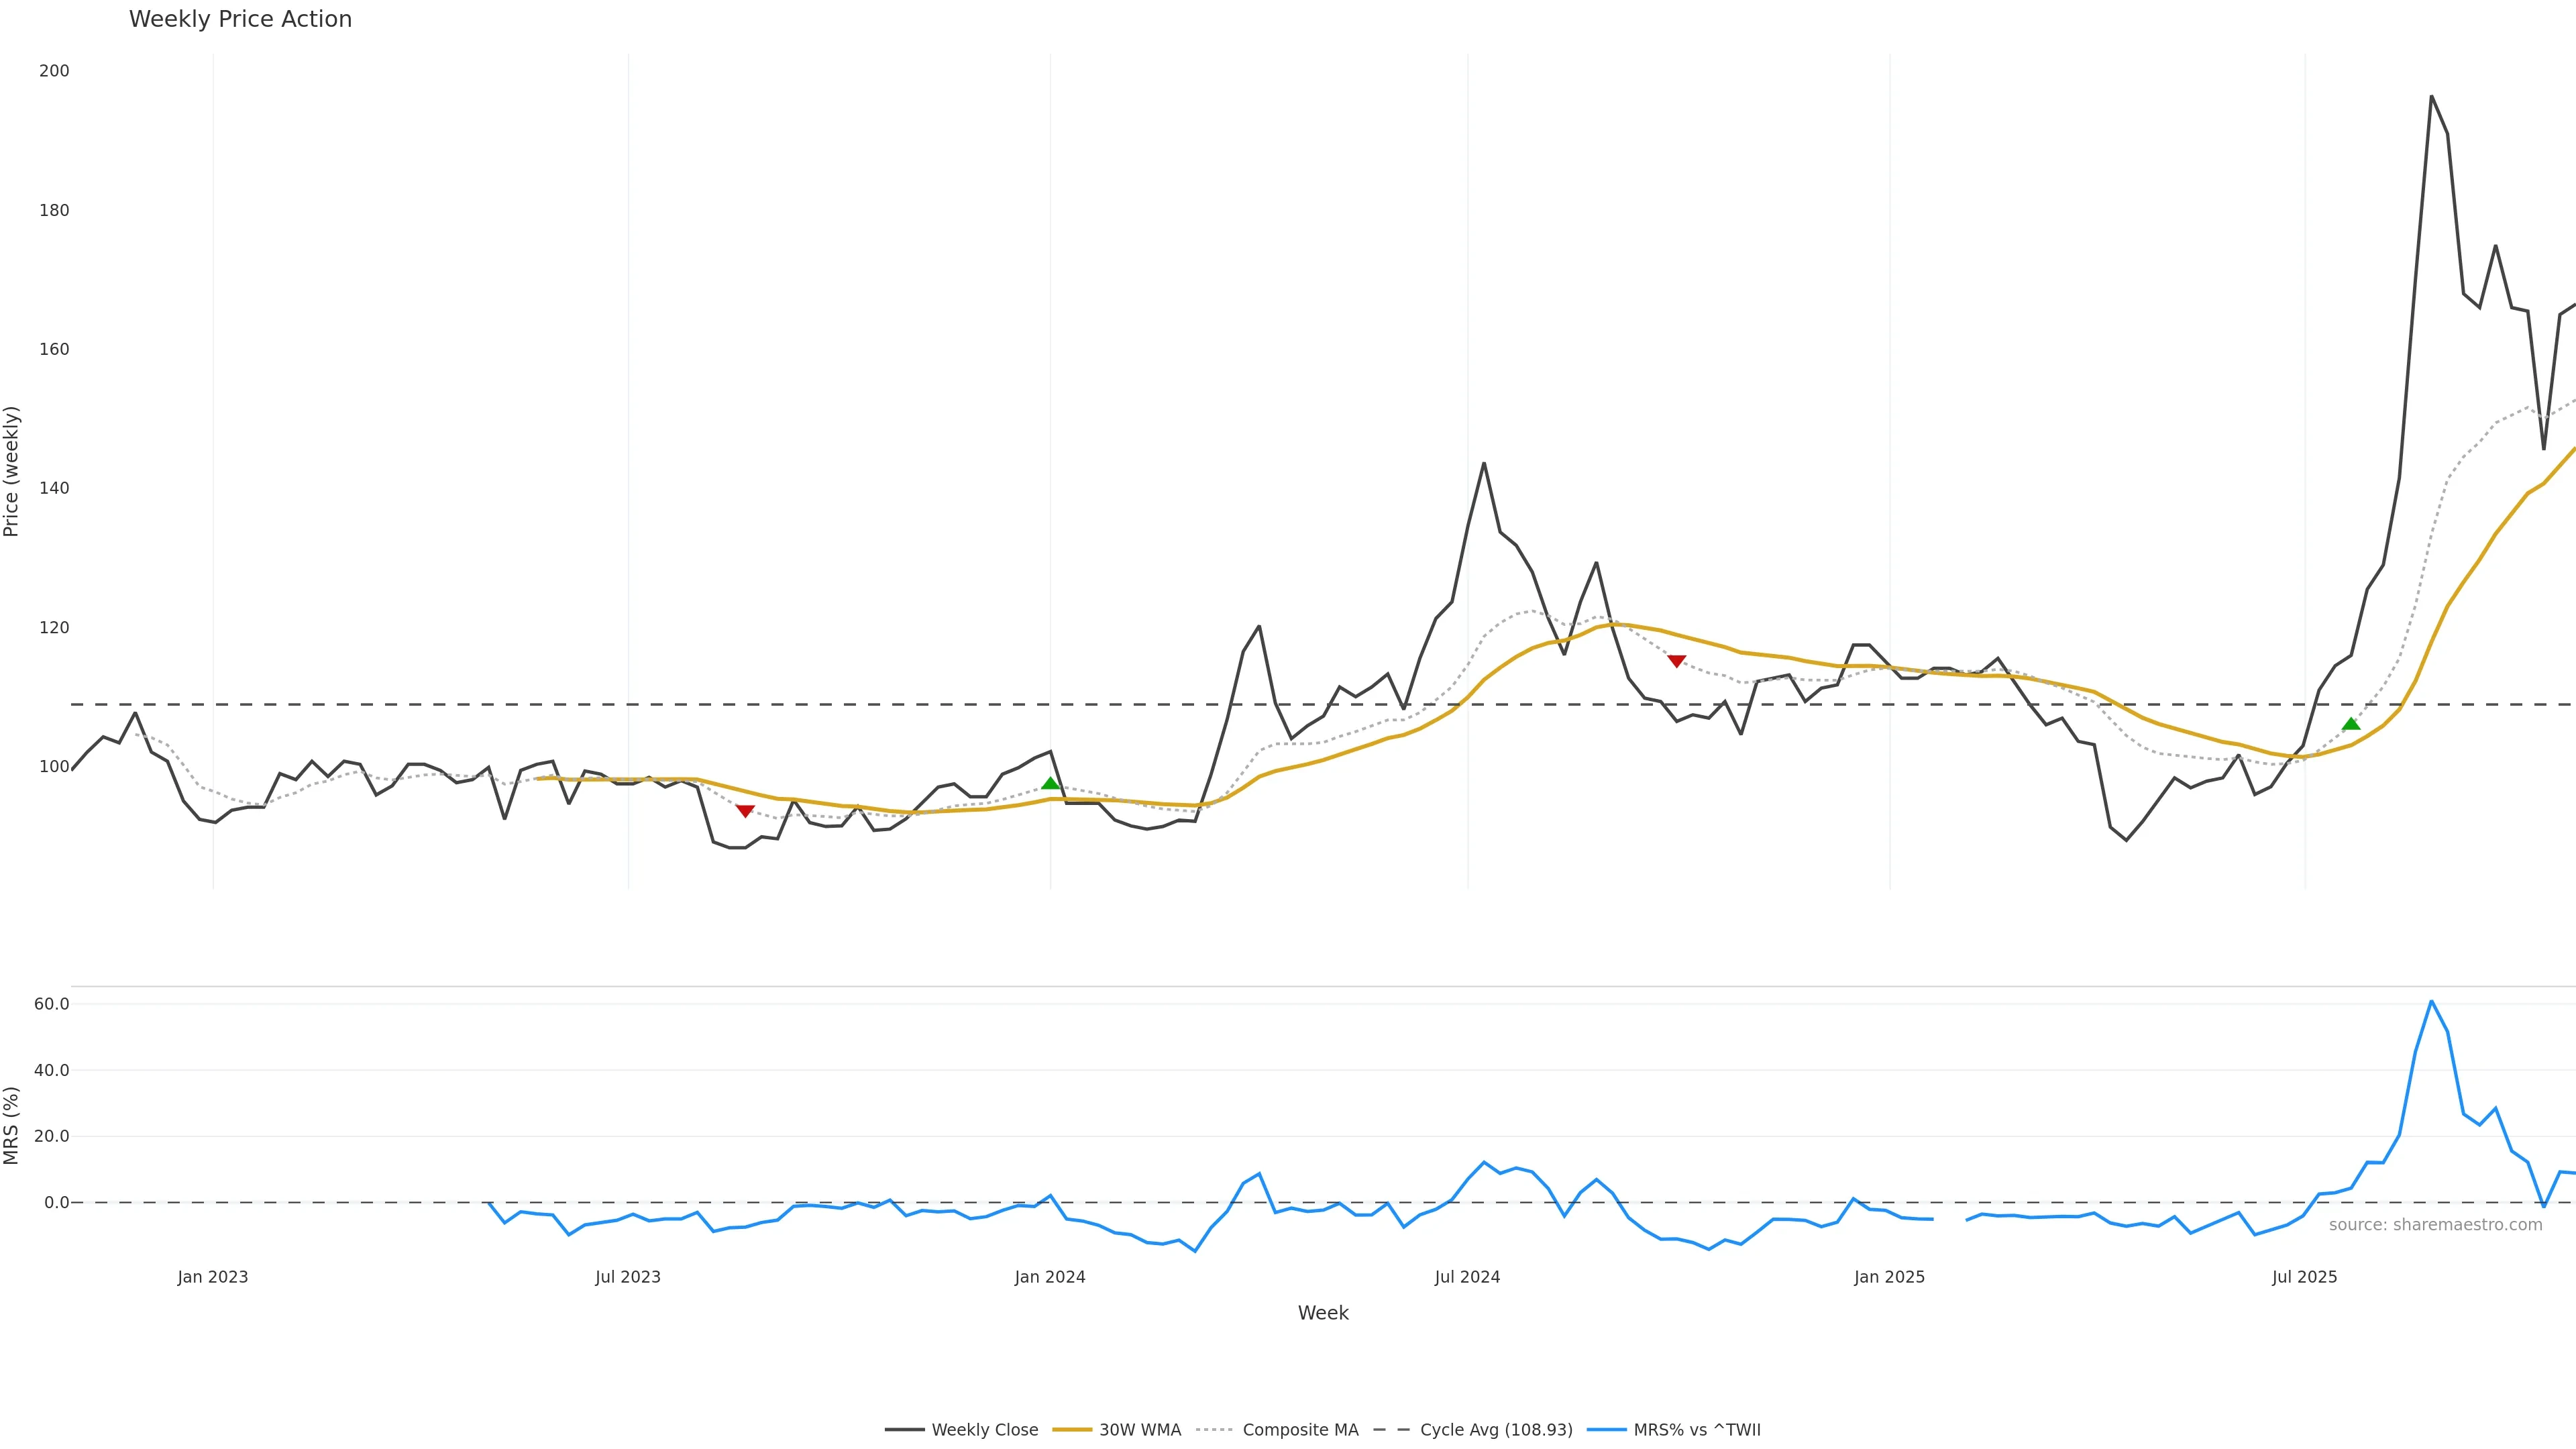Click the Week x-axis title
Image resolution: width=2576 pixels, height=1449 pixels.
click(x=1323, y=1313)
